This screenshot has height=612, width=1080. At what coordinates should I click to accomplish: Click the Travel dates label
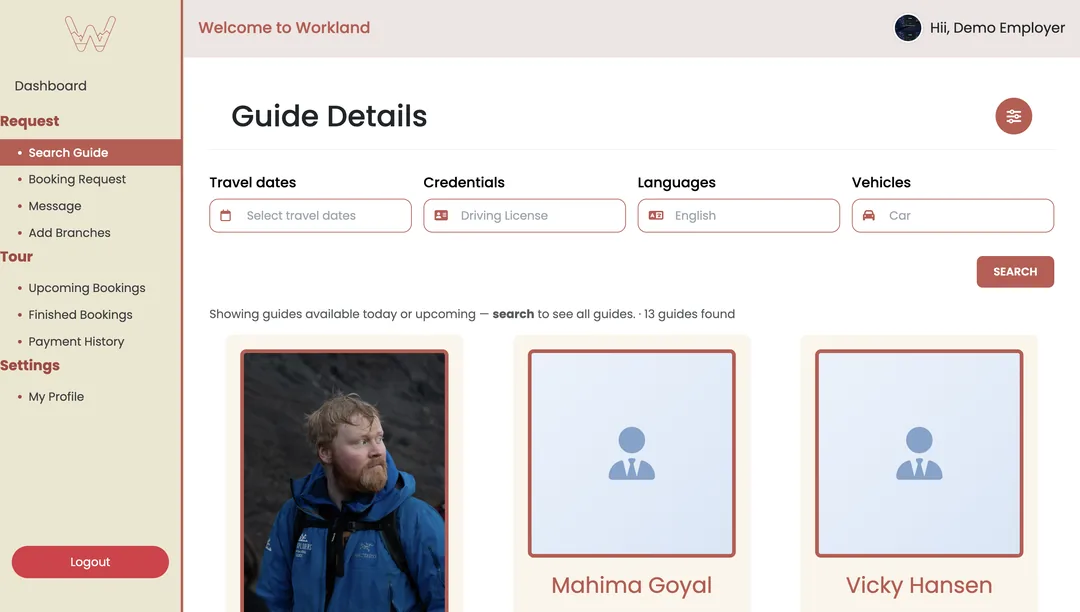click(x=253, y=182)
